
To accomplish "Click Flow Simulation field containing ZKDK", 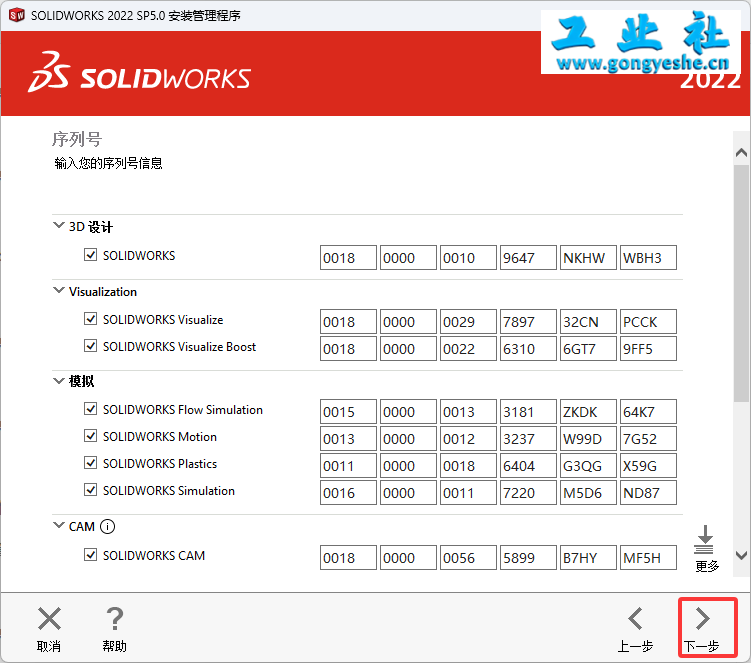I will click(588, 412).
